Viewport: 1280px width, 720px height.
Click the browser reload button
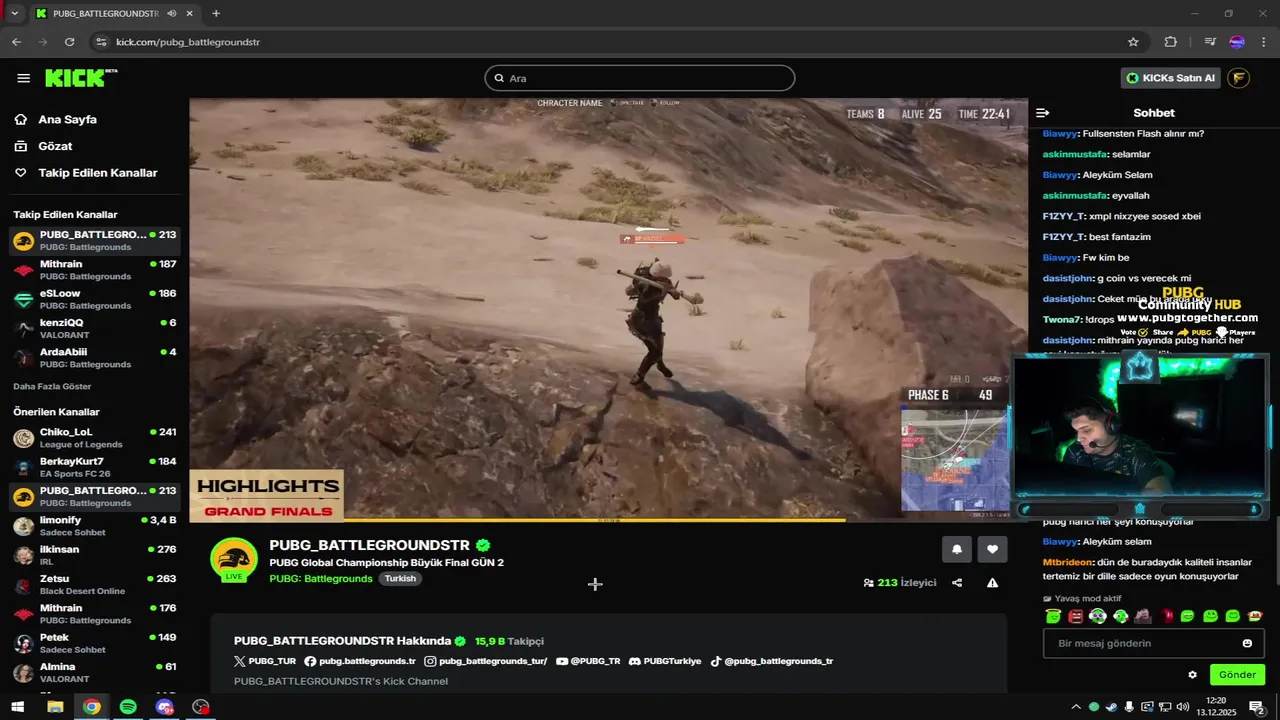[x=69, y=42]
